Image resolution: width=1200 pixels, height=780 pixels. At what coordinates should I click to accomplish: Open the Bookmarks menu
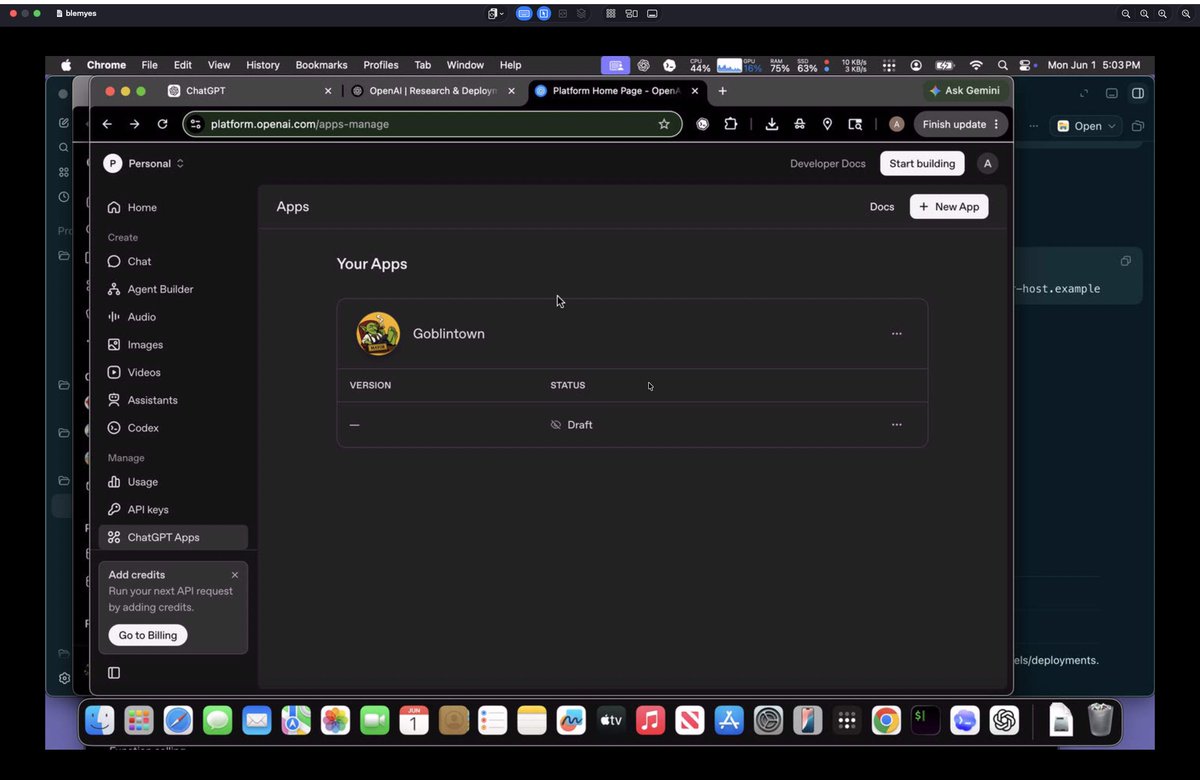[x=321, y=65]
